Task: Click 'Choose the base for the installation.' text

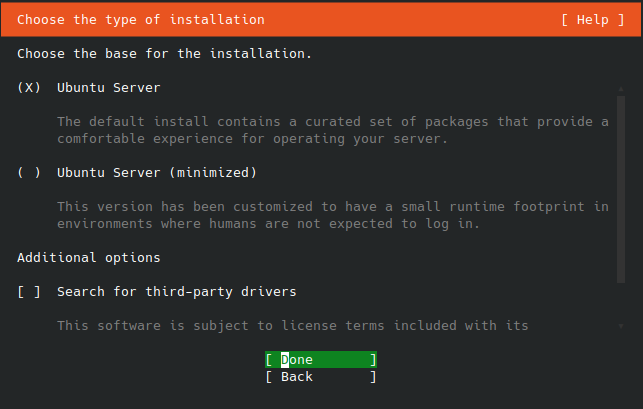Action: tap(164, 54)
